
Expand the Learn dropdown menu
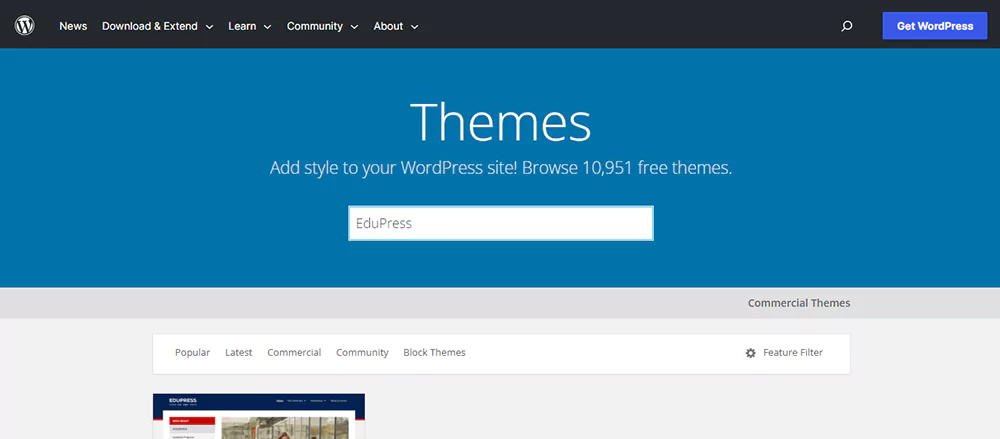(250, 26)
